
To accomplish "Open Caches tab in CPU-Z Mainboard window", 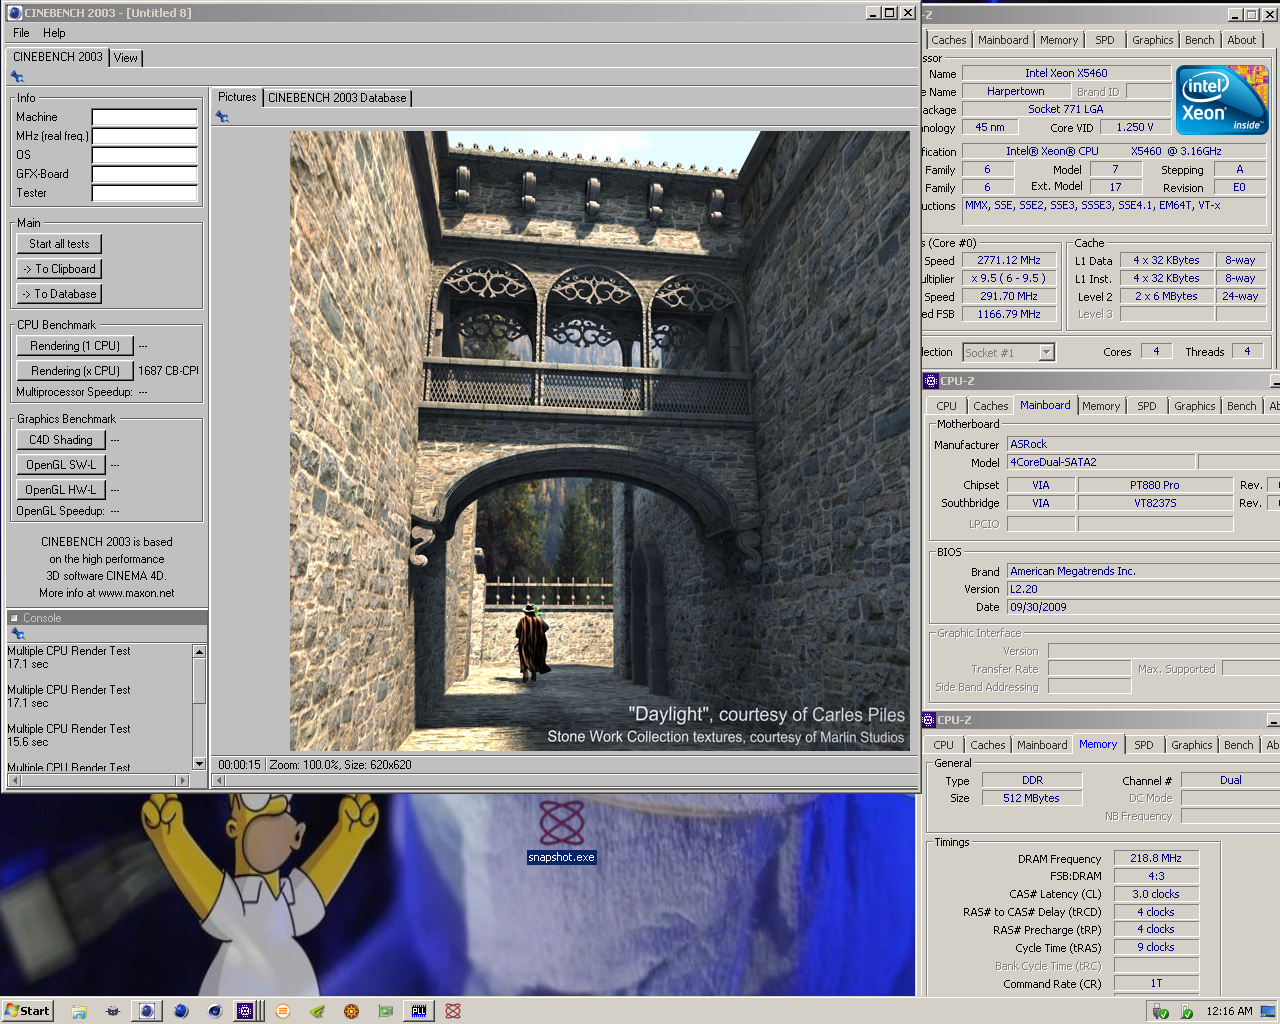I will click(991, 406).
